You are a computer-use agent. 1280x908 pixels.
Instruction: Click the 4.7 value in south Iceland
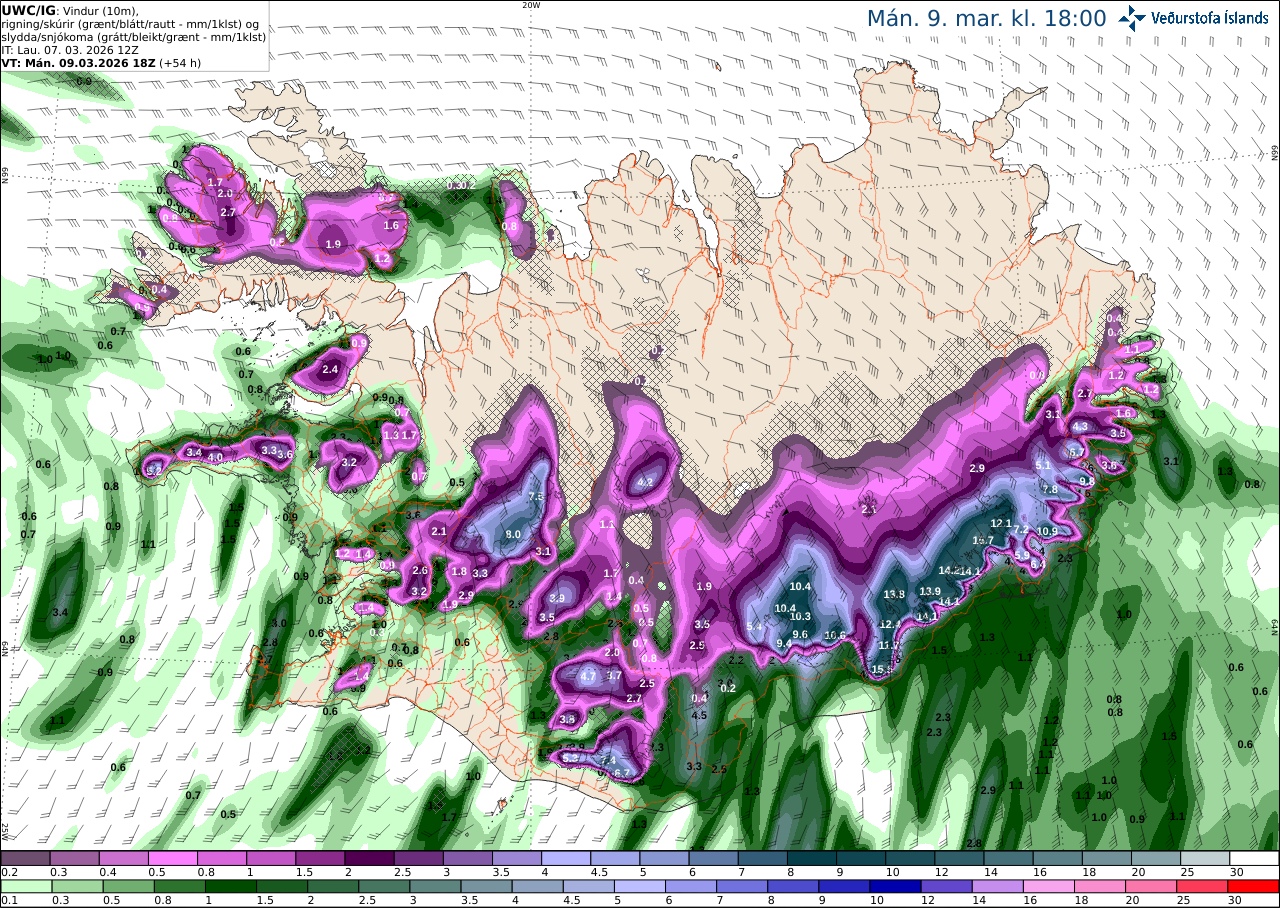pyautogui.click(x=588, y=677)
